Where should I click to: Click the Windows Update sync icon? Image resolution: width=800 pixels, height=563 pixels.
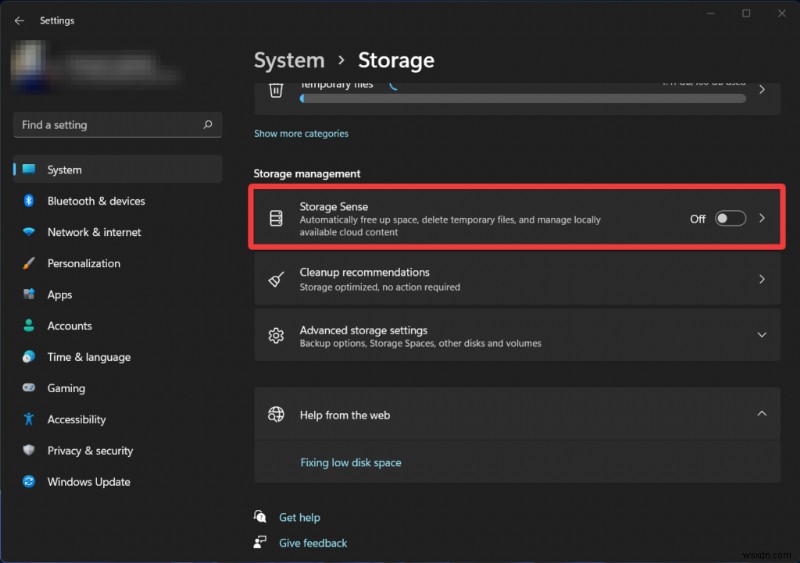29,481
